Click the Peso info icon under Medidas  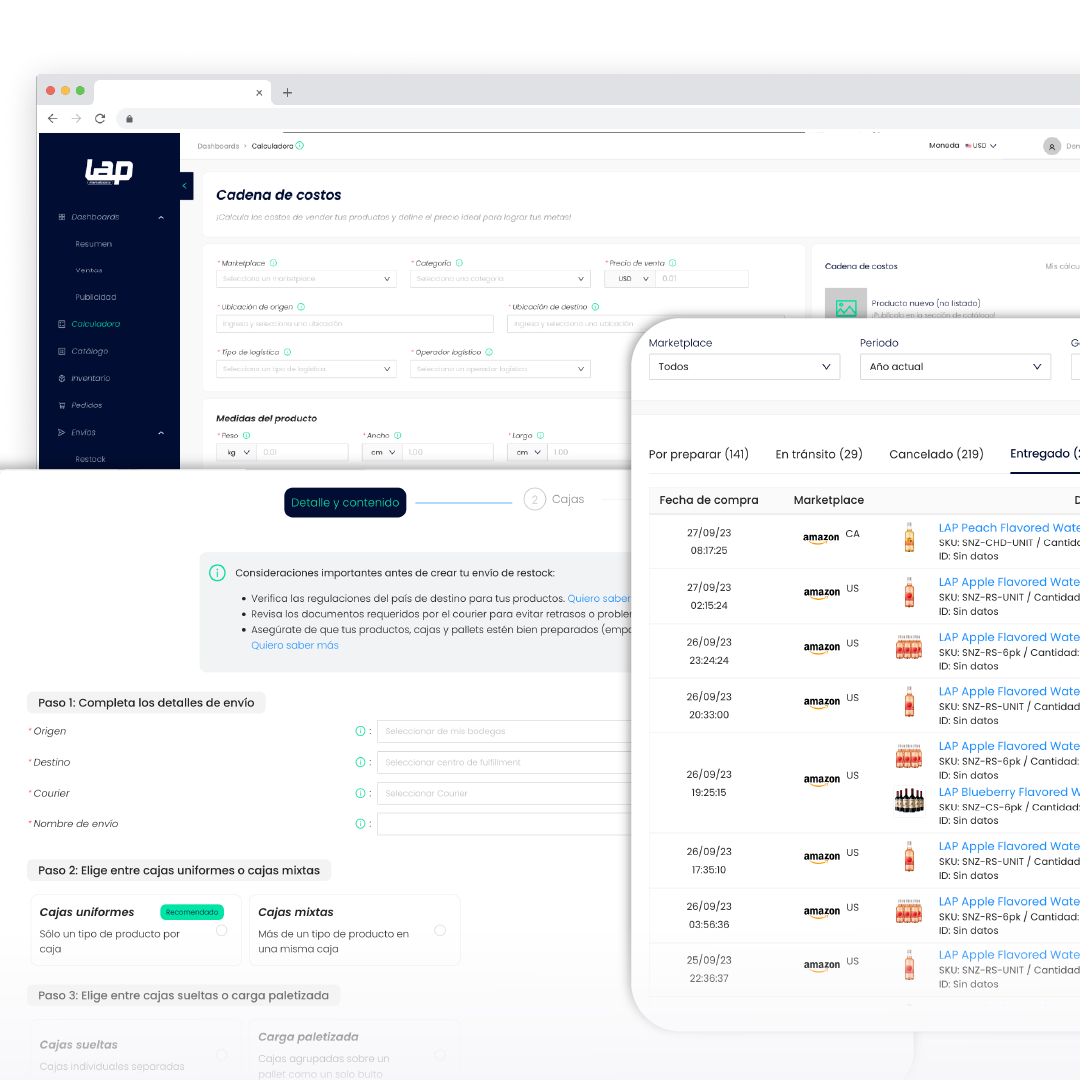pos(247,435)
